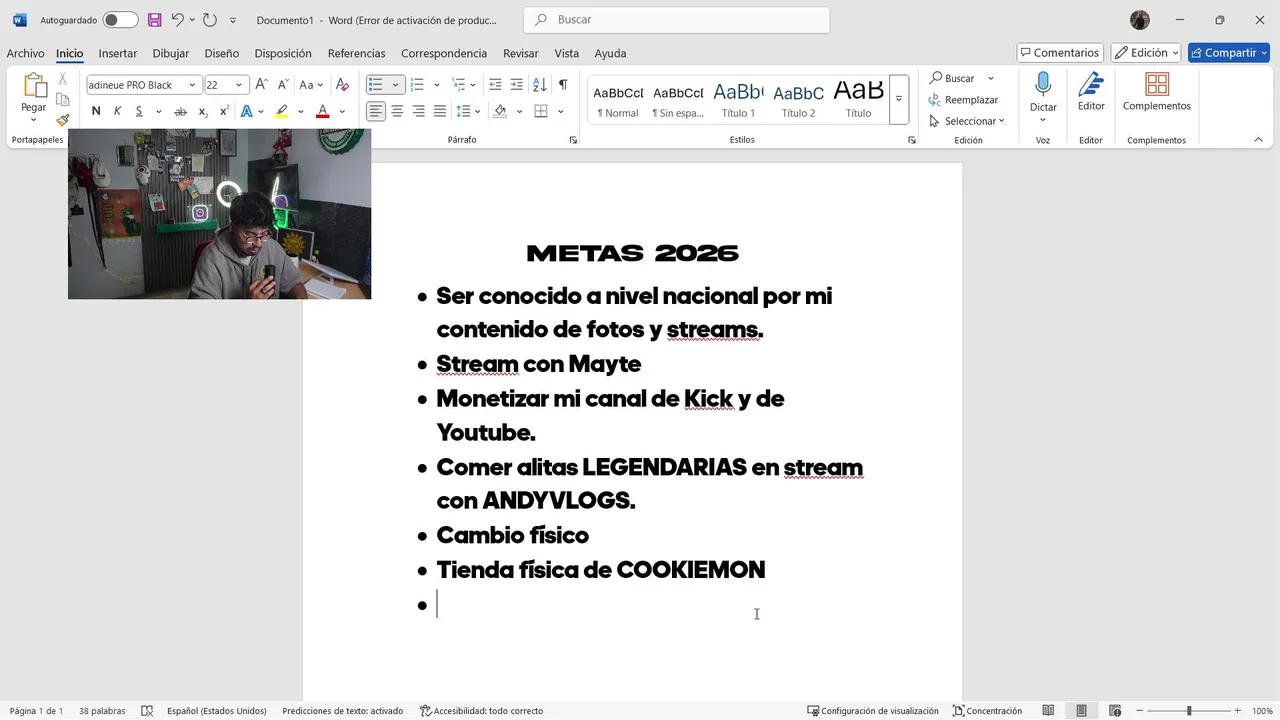Toggle underline (S) formatting
The width and height of the screenshot is (1280, 720).
tap(139, 112)
